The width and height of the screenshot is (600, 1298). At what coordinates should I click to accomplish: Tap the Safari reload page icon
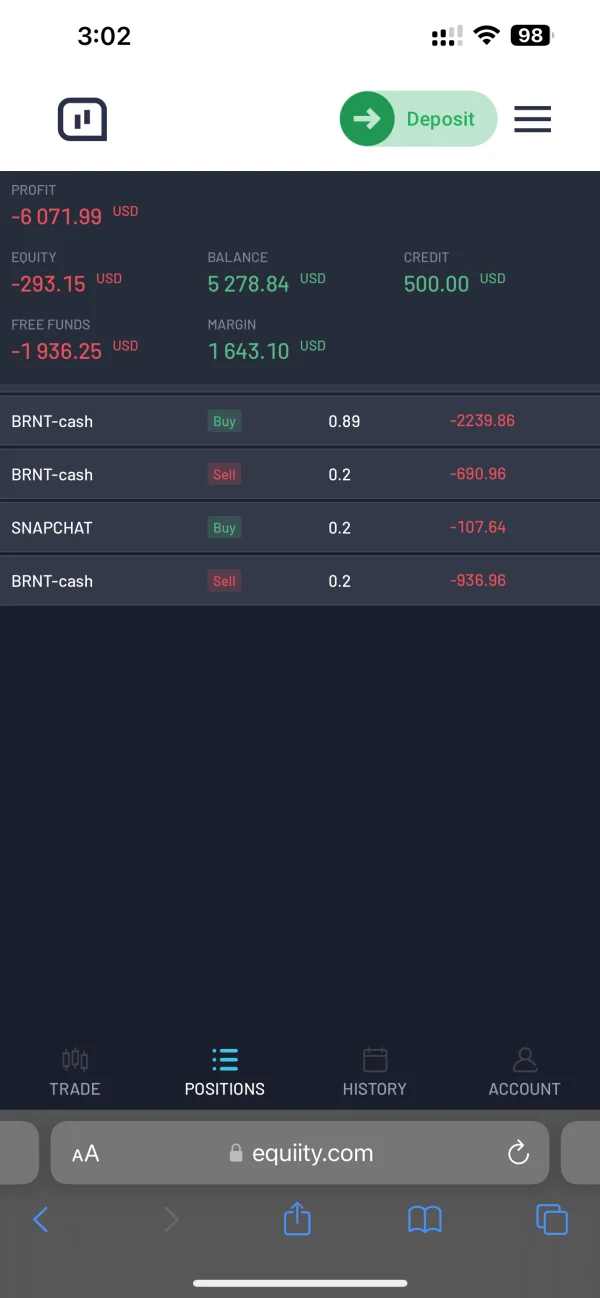[x=518, y=1153]
